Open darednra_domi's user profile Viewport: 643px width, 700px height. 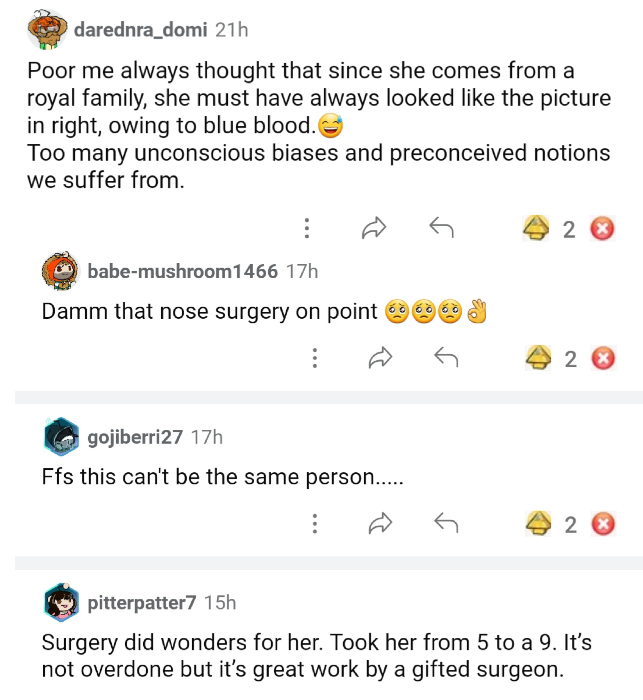[x=140, y=30]
